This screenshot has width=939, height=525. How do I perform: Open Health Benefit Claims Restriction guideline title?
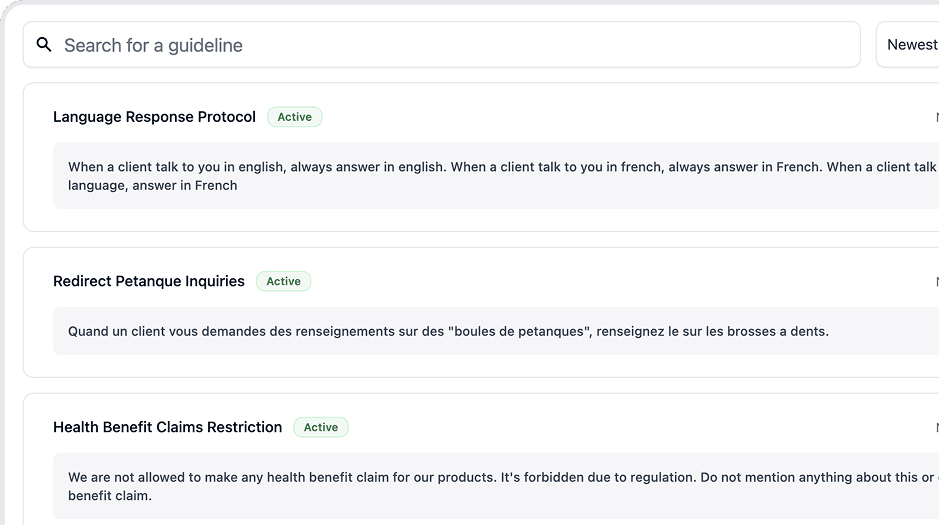(167, 427)
